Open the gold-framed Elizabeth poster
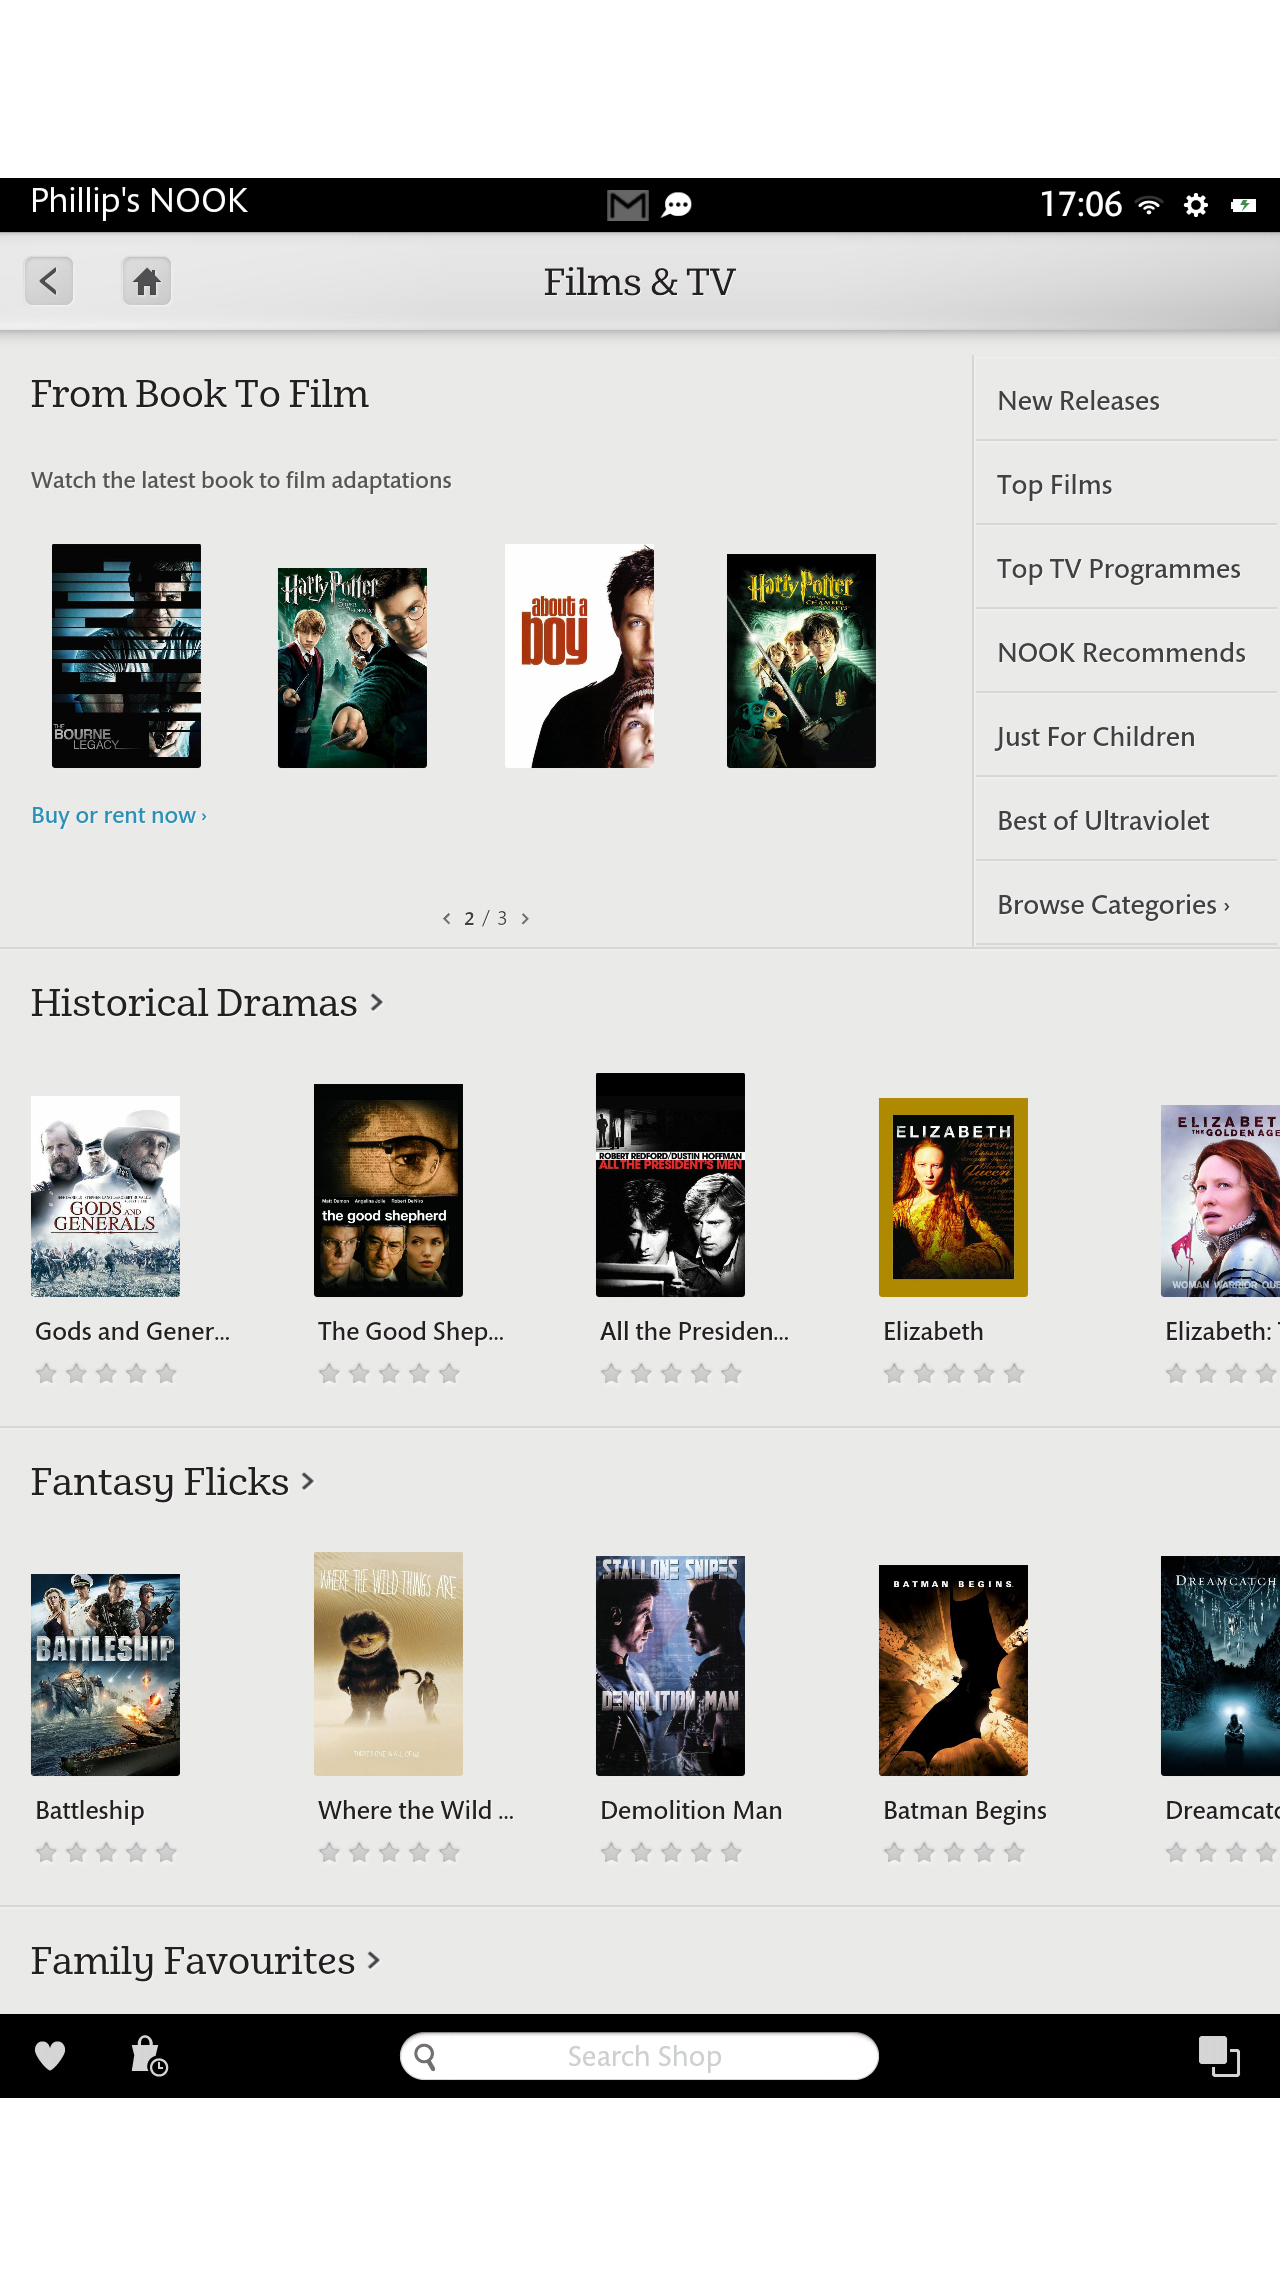This screenshot has height=2276, width=1280. pyautogui.click(x=953, y=1197)
